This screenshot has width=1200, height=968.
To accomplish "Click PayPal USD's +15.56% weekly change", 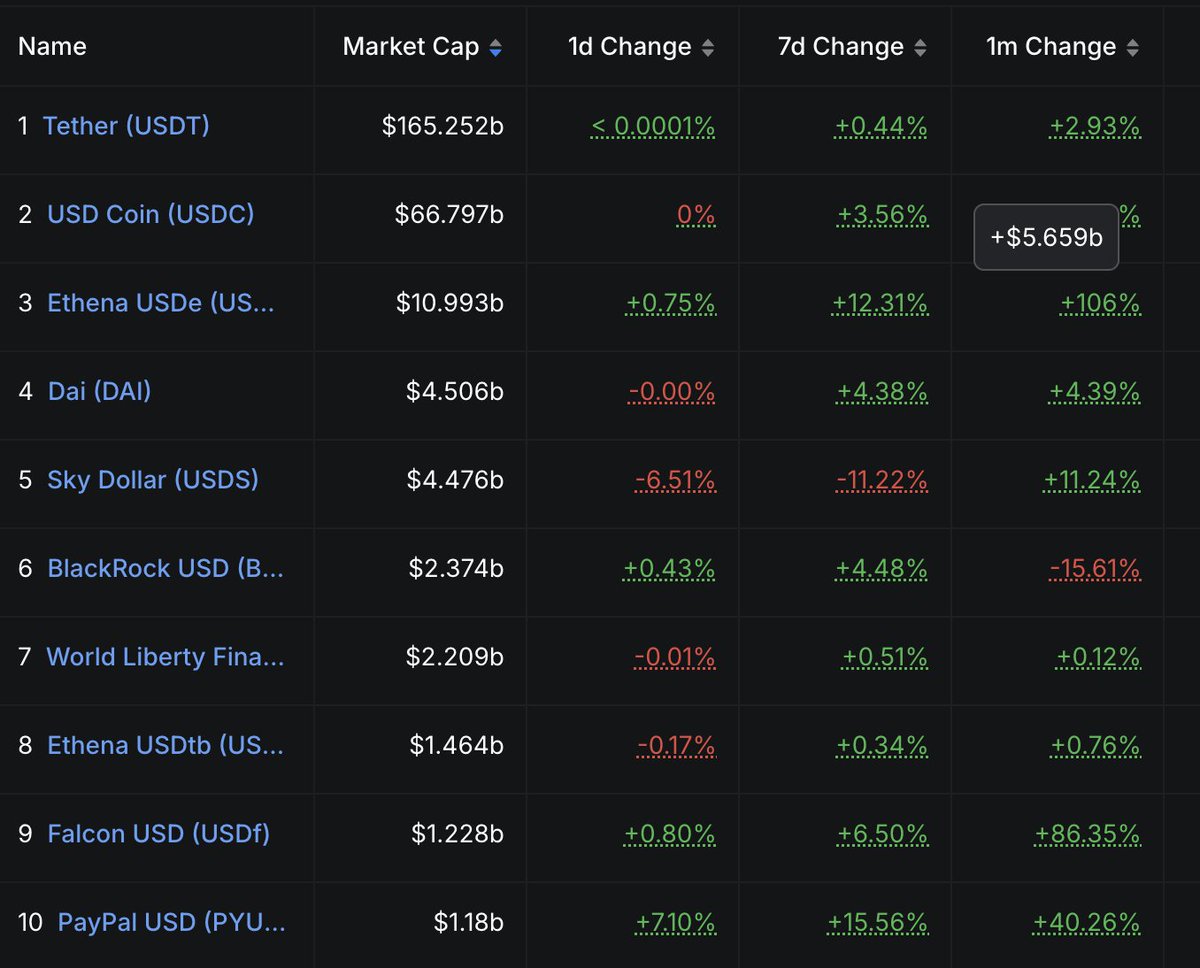I will tap(878, 923).
